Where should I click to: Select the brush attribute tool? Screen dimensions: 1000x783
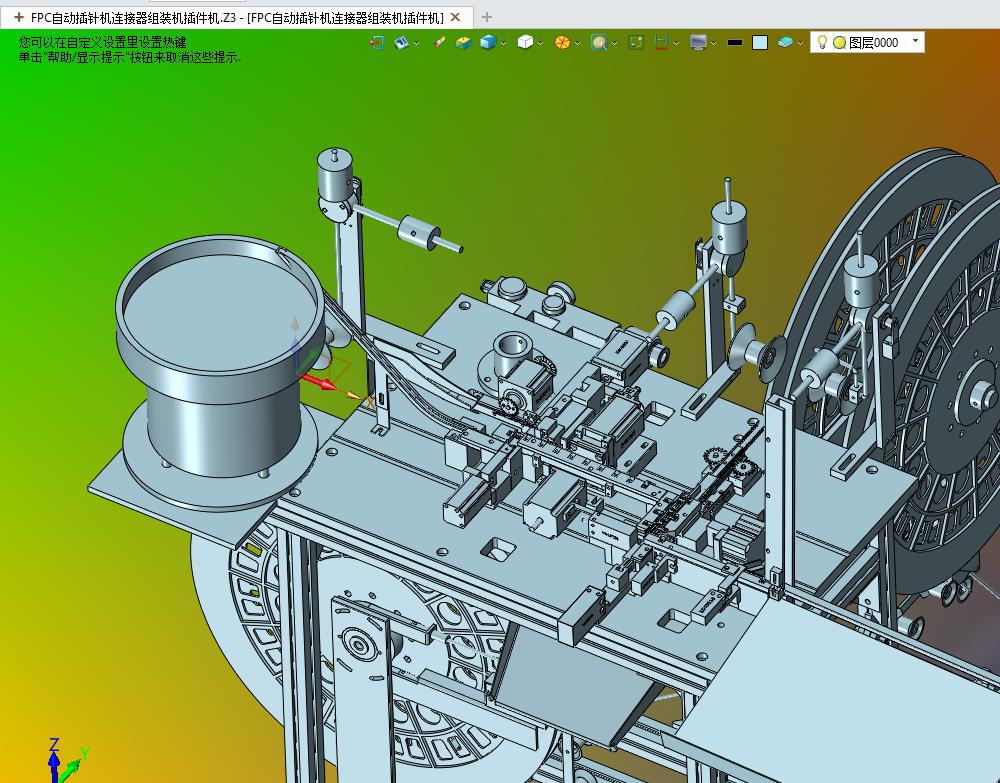pyautogui.click(x=440, y=43)
